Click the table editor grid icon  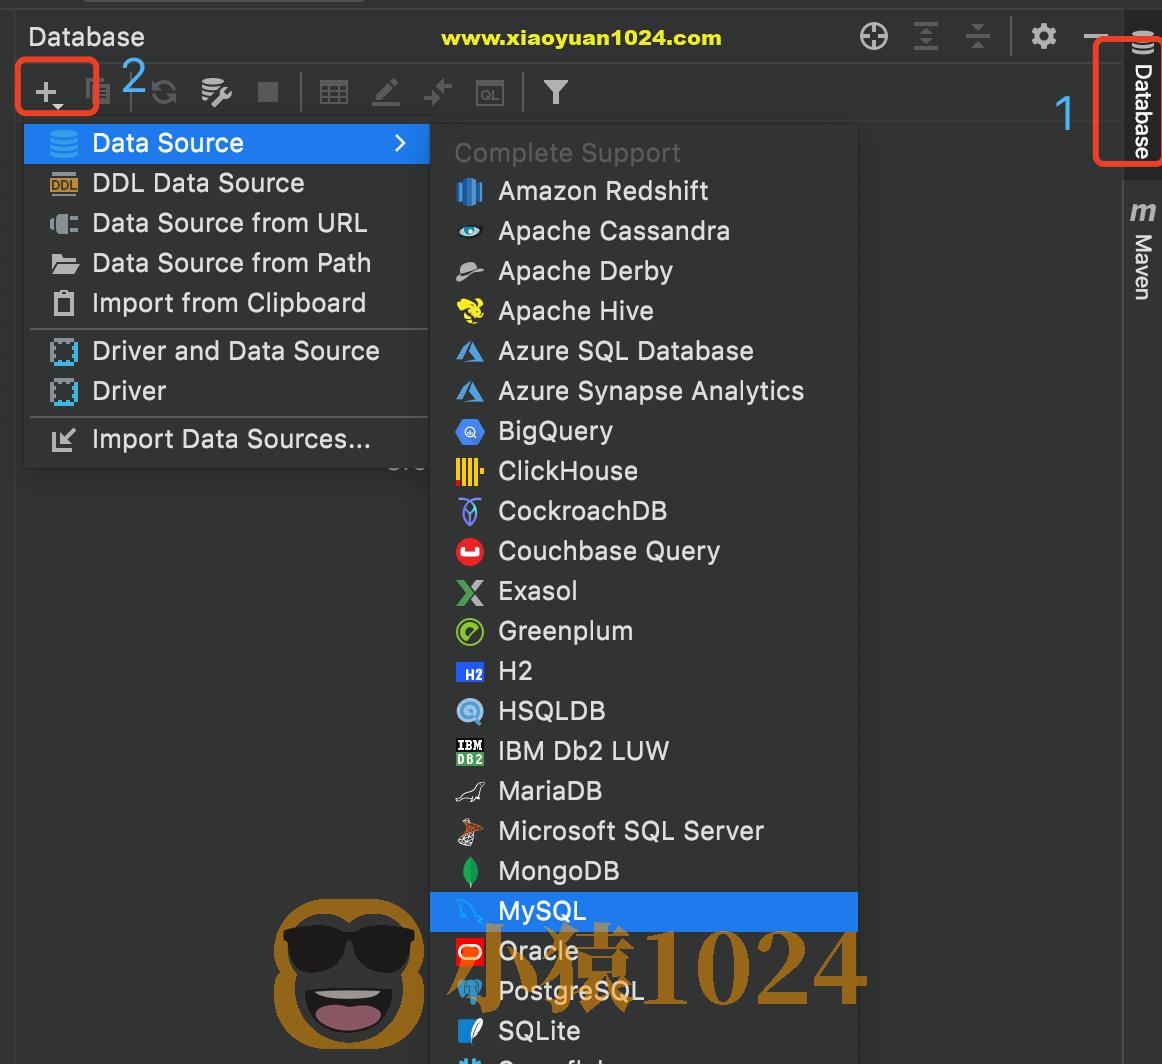point(334,93)
